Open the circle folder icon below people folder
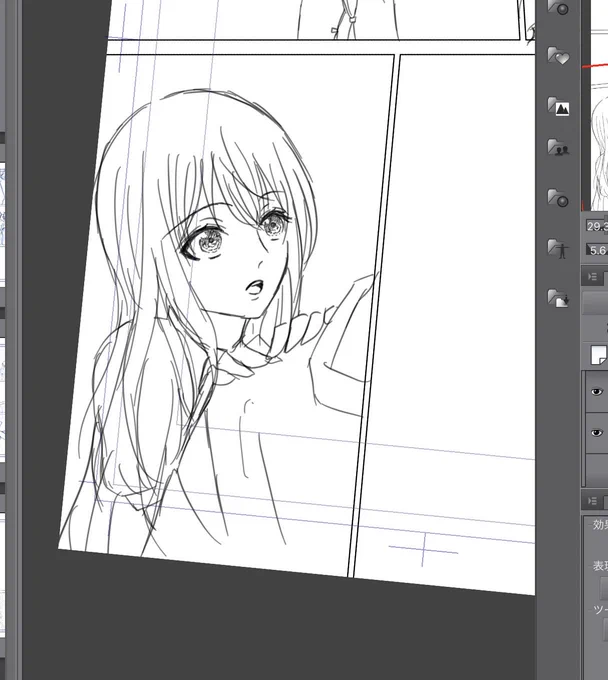 (x=558, y=198)
